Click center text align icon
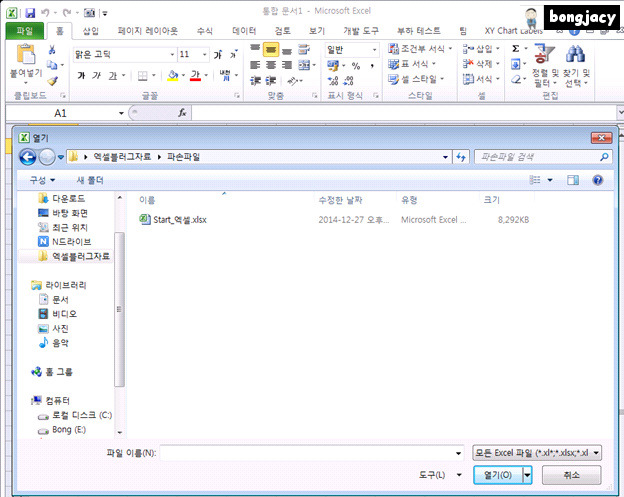624x497 pixels. click(271, 65)
